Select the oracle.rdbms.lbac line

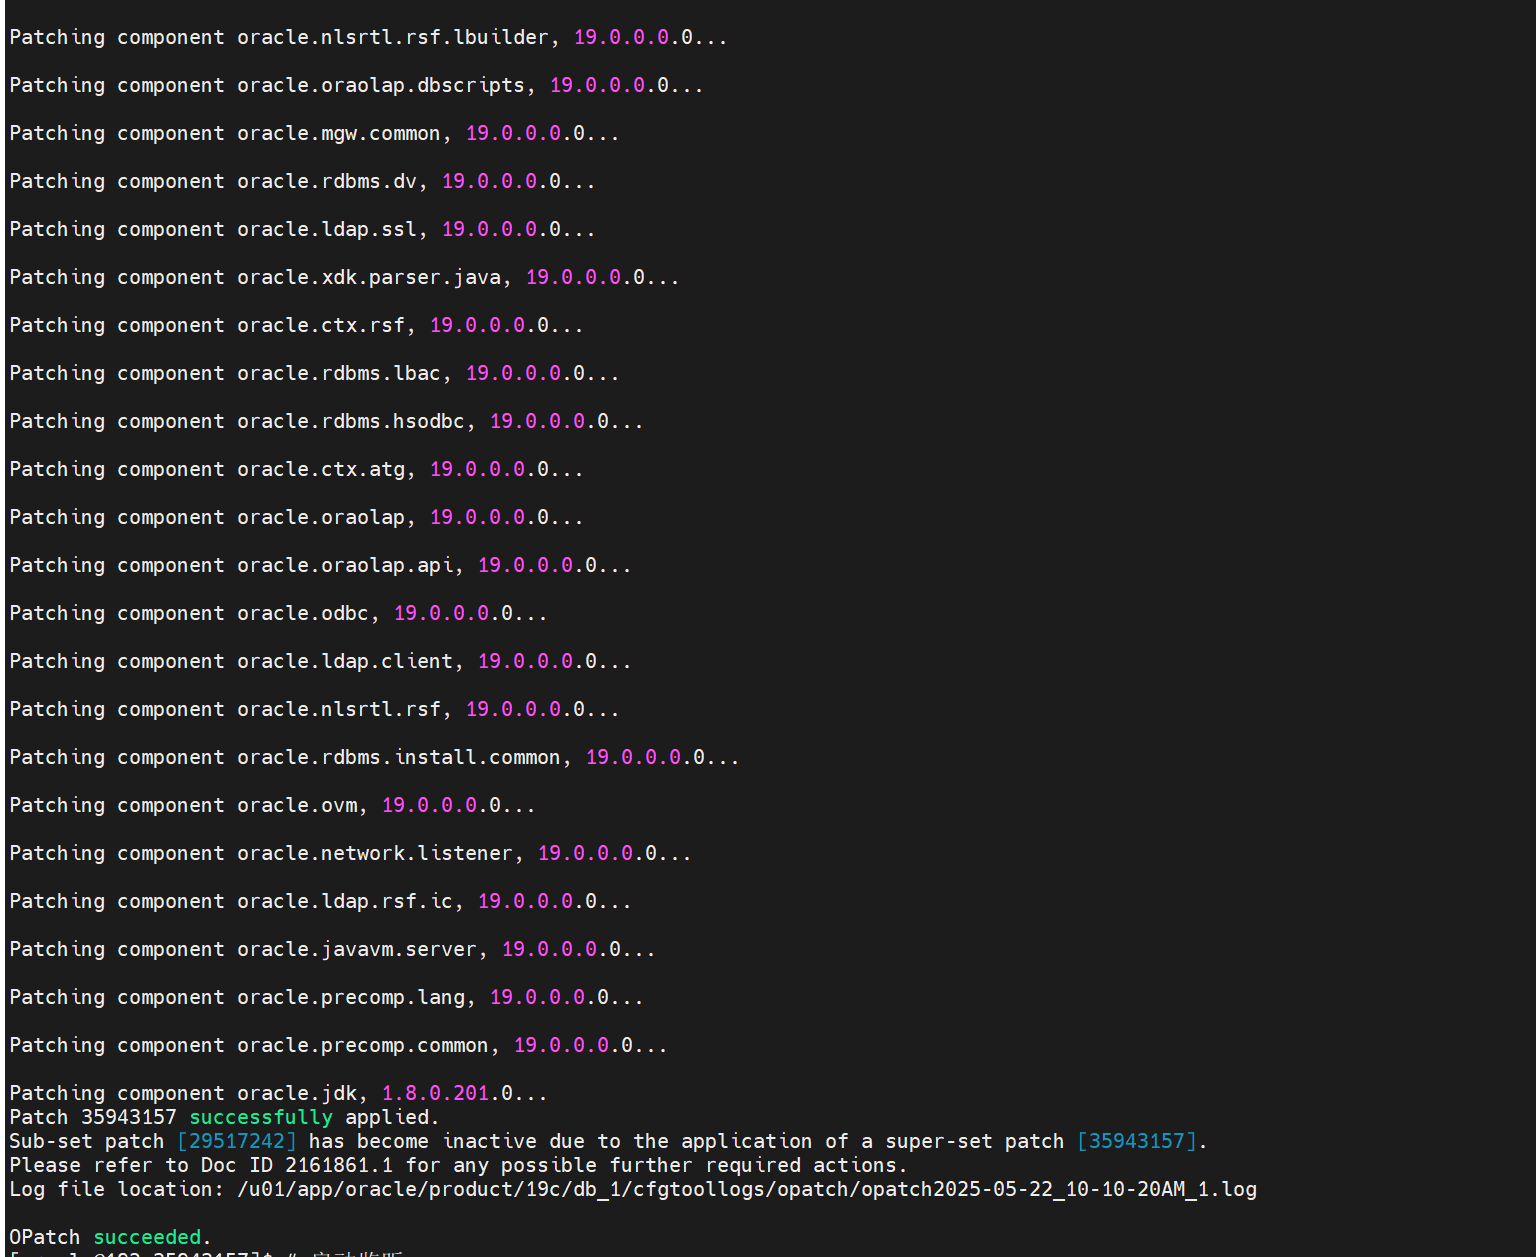click(314, 373)
